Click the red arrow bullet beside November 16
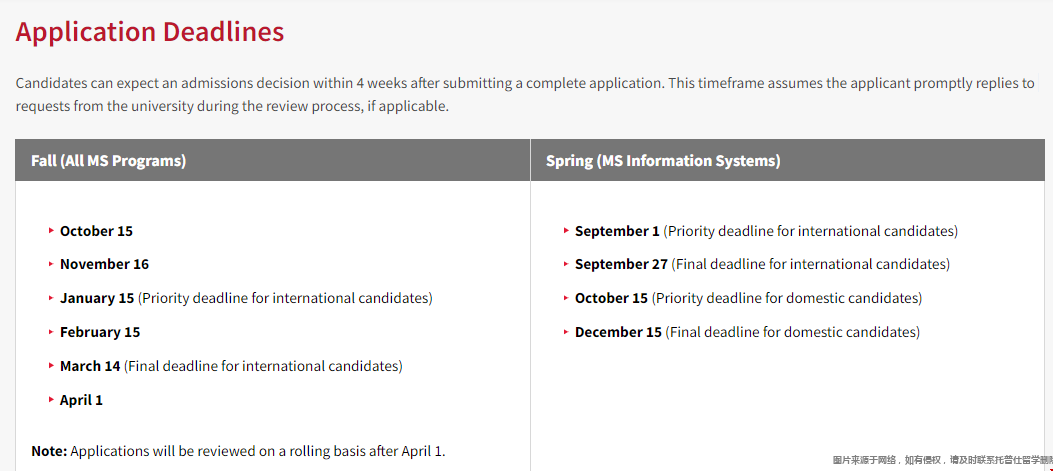Image resolution: width=1053 pixels, height=471 pixels. [x=51, y=264]
